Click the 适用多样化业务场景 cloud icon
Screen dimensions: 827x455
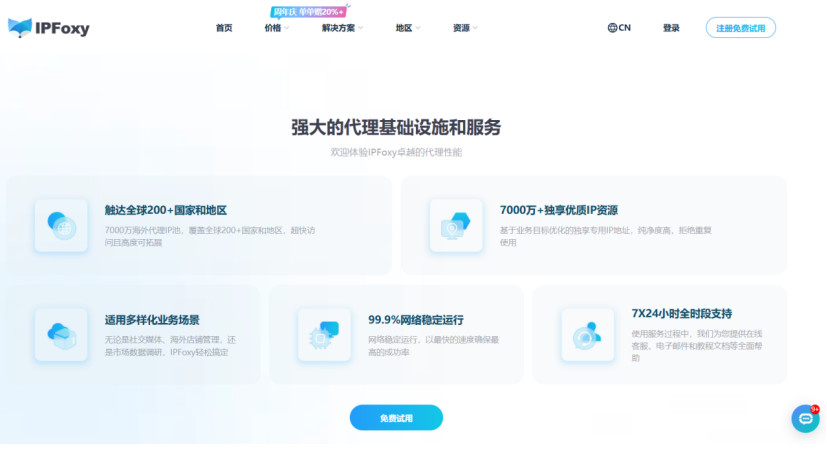pos(60,334)
